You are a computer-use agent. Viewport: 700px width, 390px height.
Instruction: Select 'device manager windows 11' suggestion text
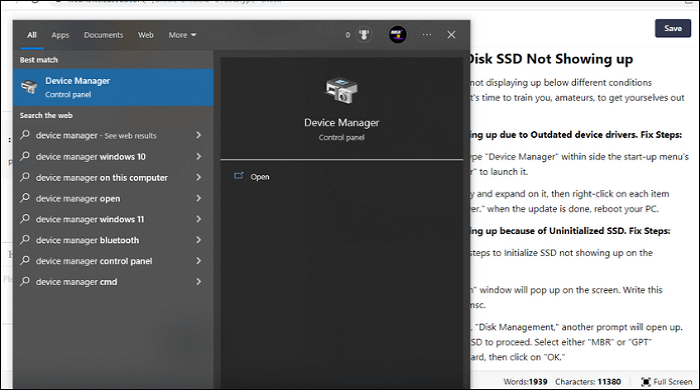[x=90, y=219]
